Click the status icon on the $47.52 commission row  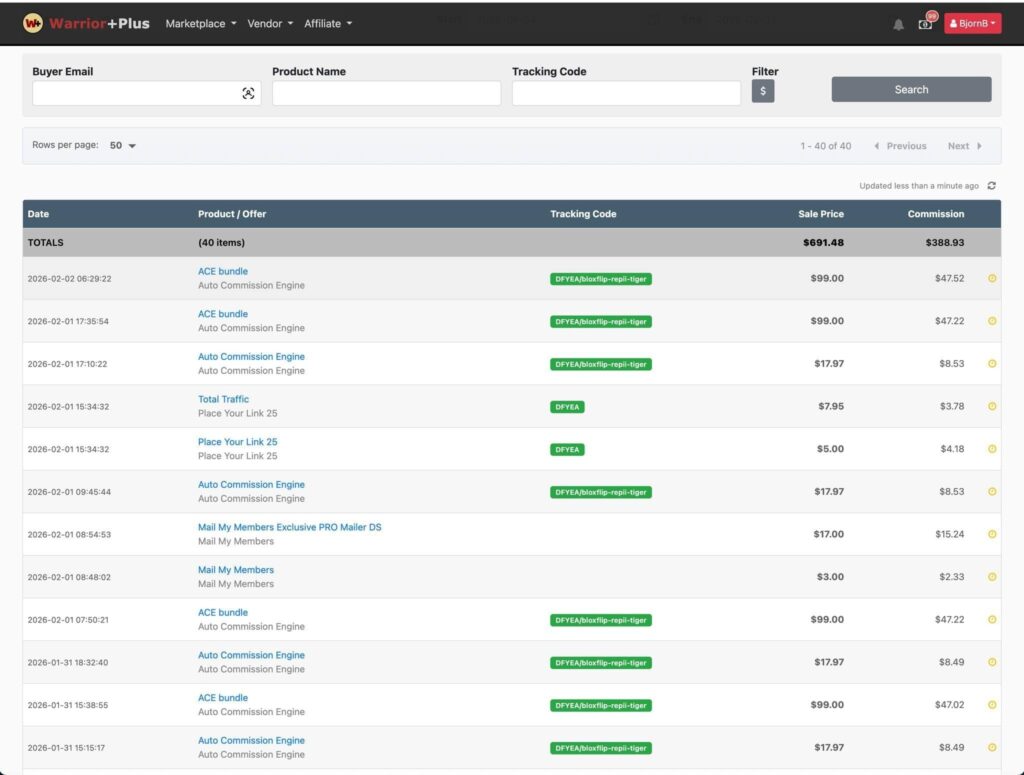pos(992,279)
